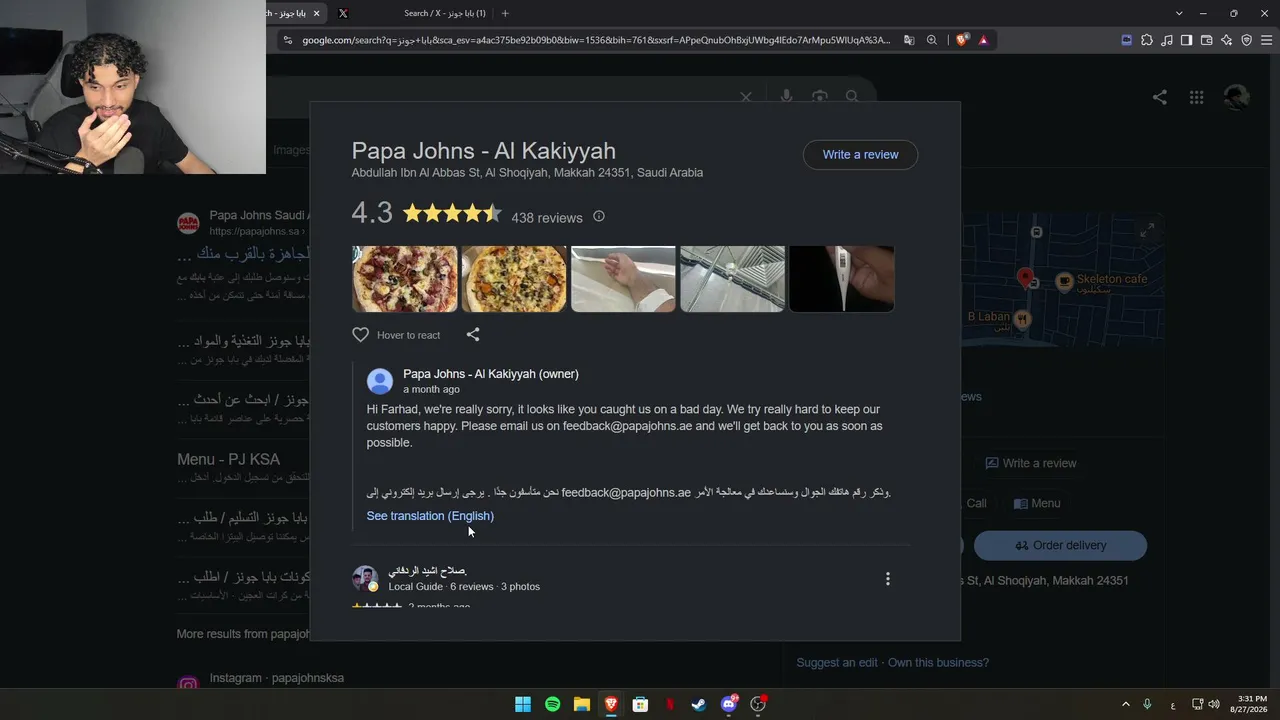Click the Brave VPN shield icon
This screenshot has height=720, width=1280.
click(1246, 40)
